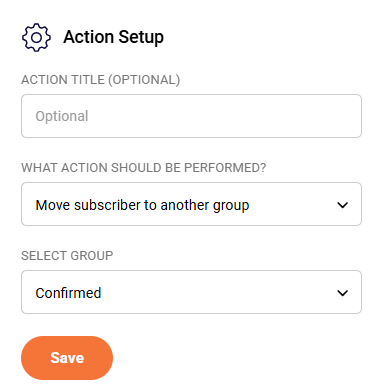Click the orange Save button
The width and height of the screenshot is (383, 385).
point(67,358)
